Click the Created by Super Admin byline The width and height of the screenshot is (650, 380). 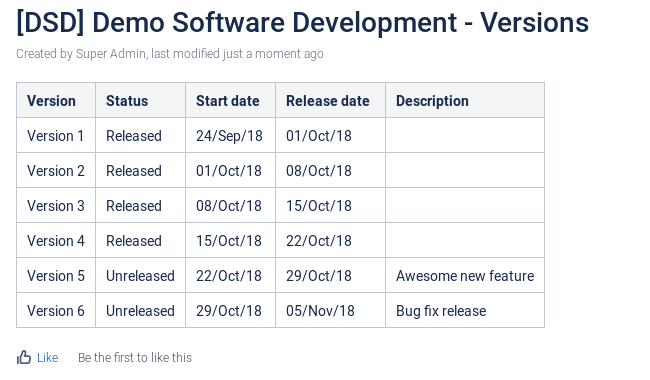[170, 54]
